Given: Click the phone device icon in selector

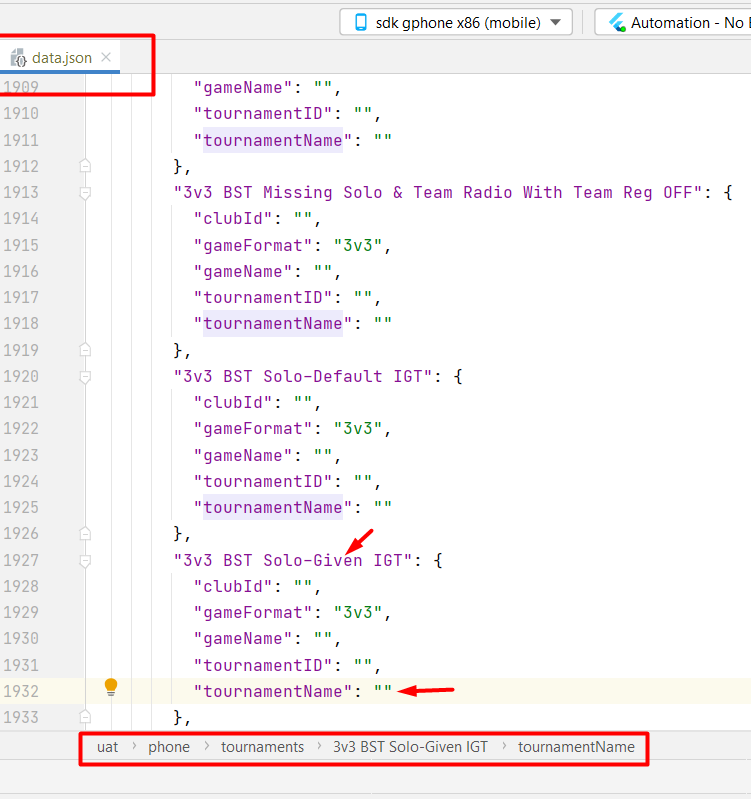Looking at the screenshot, I should 361,22.
